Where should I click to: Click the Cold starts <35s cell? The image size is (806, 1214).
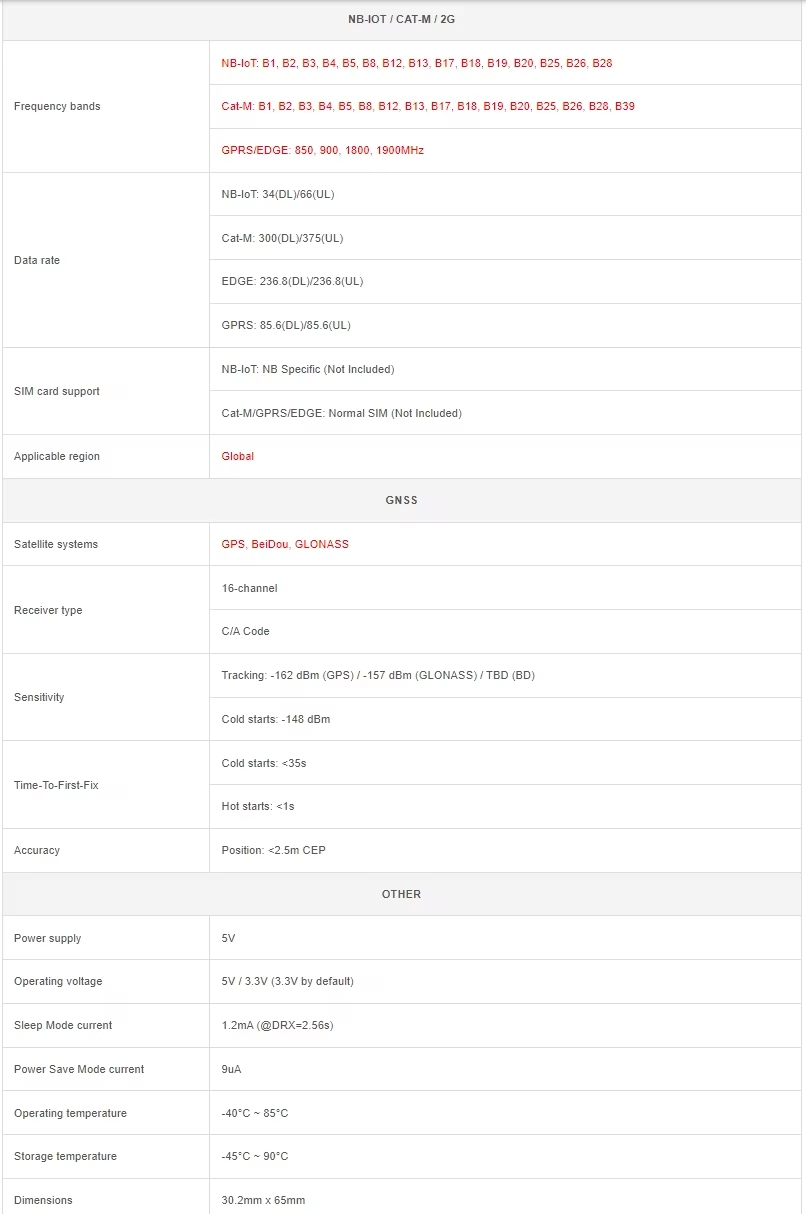pos(264,763)
